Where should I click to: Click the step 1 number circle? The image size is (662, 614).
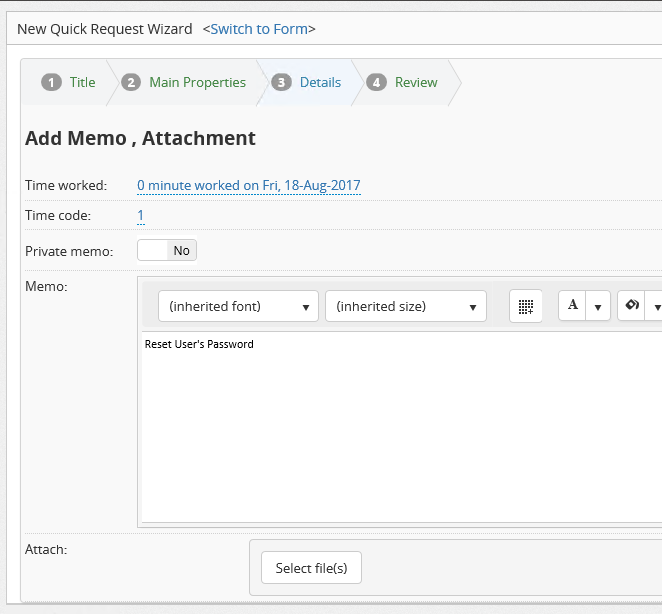[51, 82]
